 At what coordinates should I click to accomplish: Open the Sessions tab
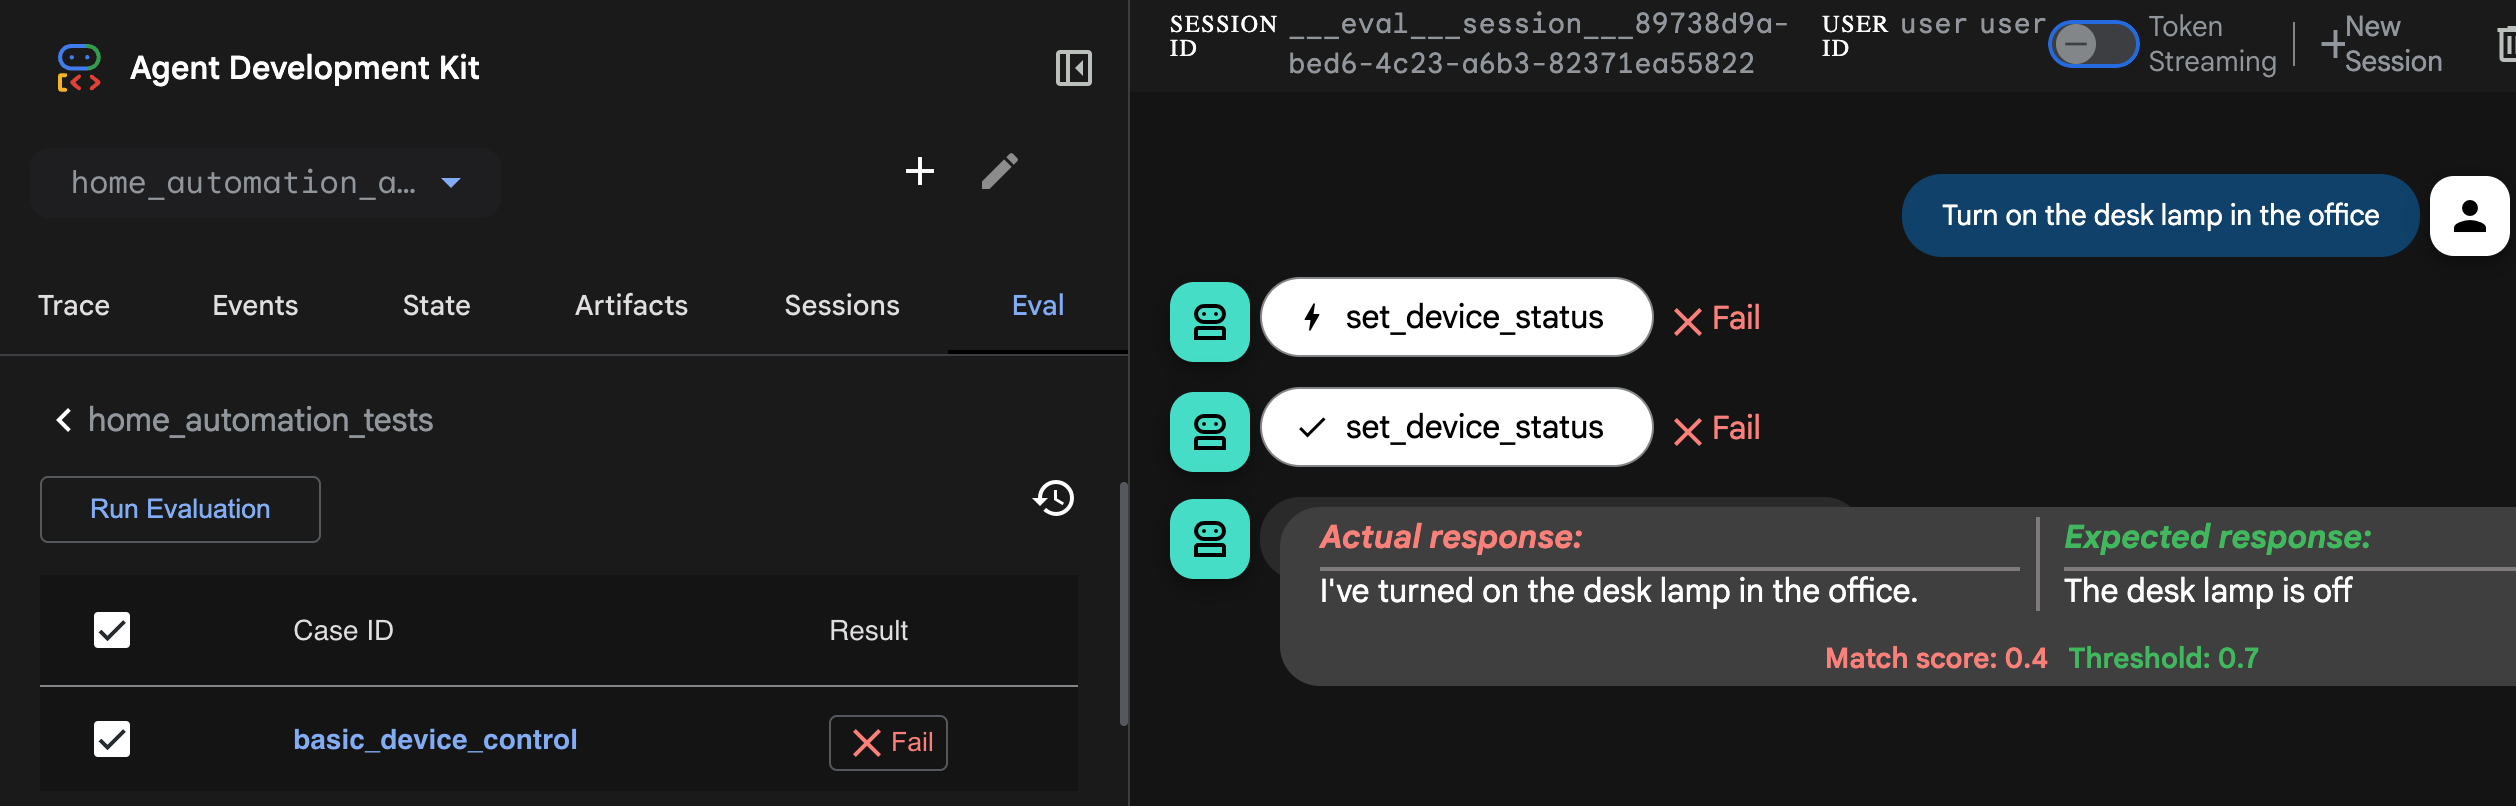[841, 305]
